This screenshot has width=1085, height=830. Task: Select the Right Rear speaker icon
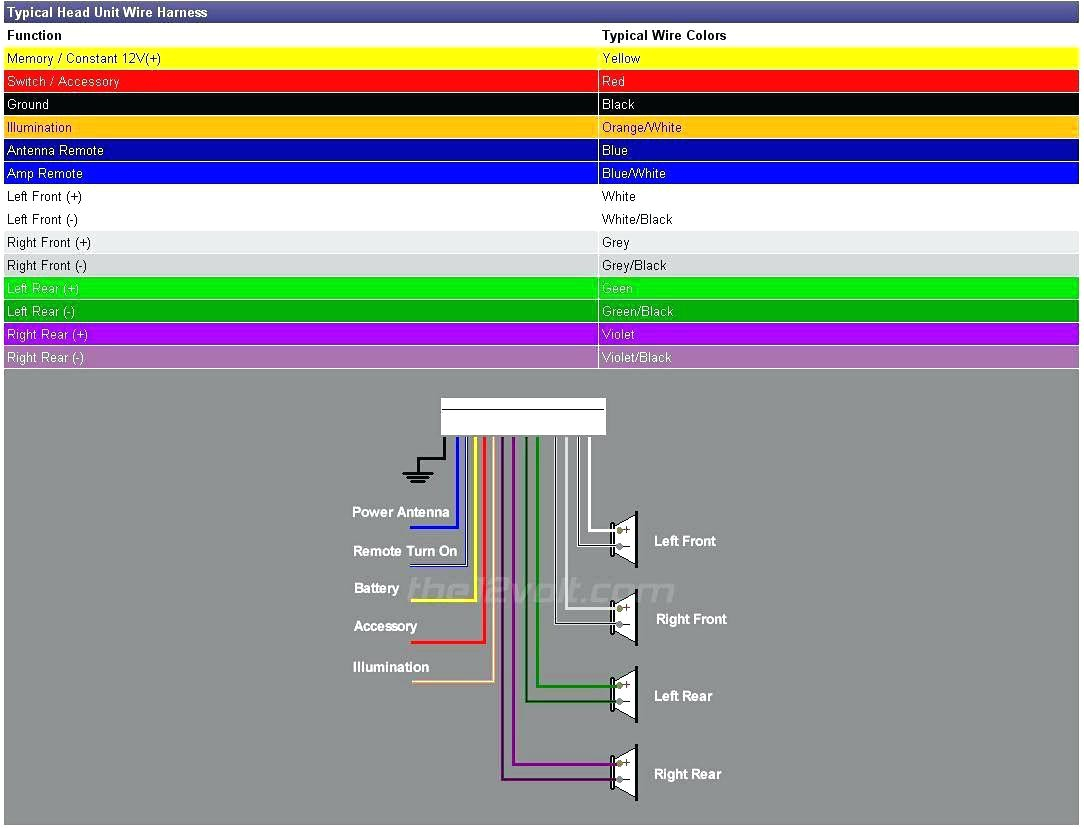click(x=625, y=773)
